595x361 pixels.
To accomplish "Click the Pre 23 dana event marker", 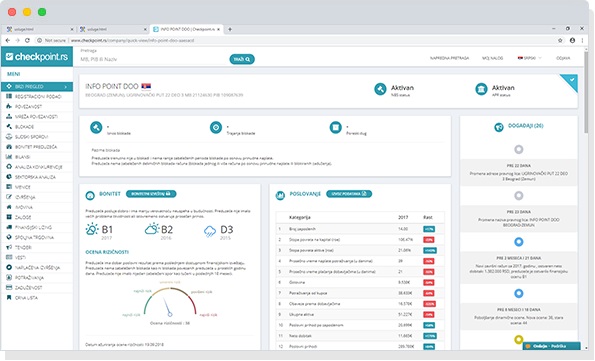I will 519,196.
